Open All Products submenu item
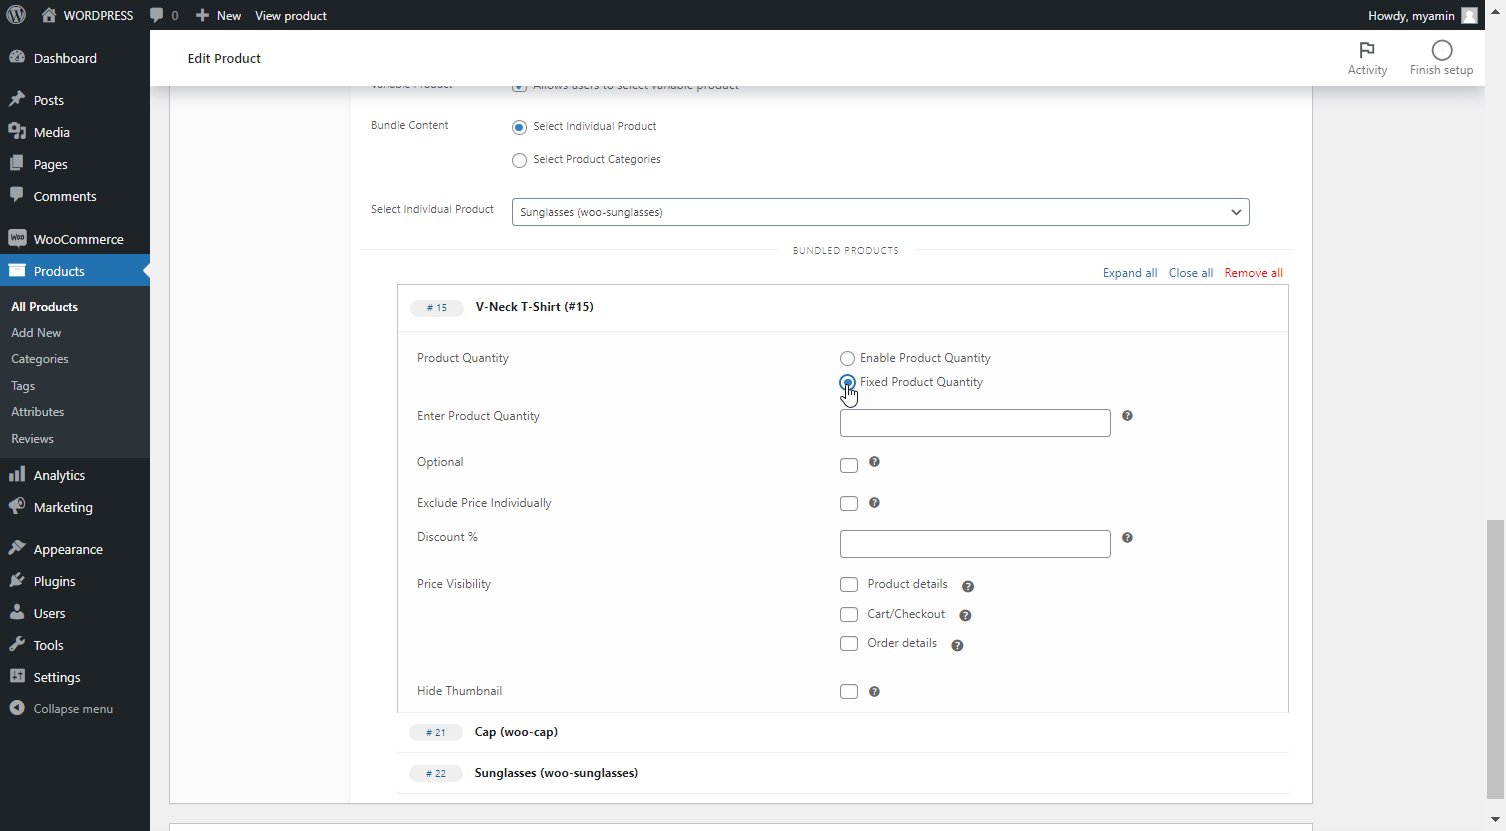Image resolution: width=1506 pixels, height=831 pixels. tap(44, 307)
